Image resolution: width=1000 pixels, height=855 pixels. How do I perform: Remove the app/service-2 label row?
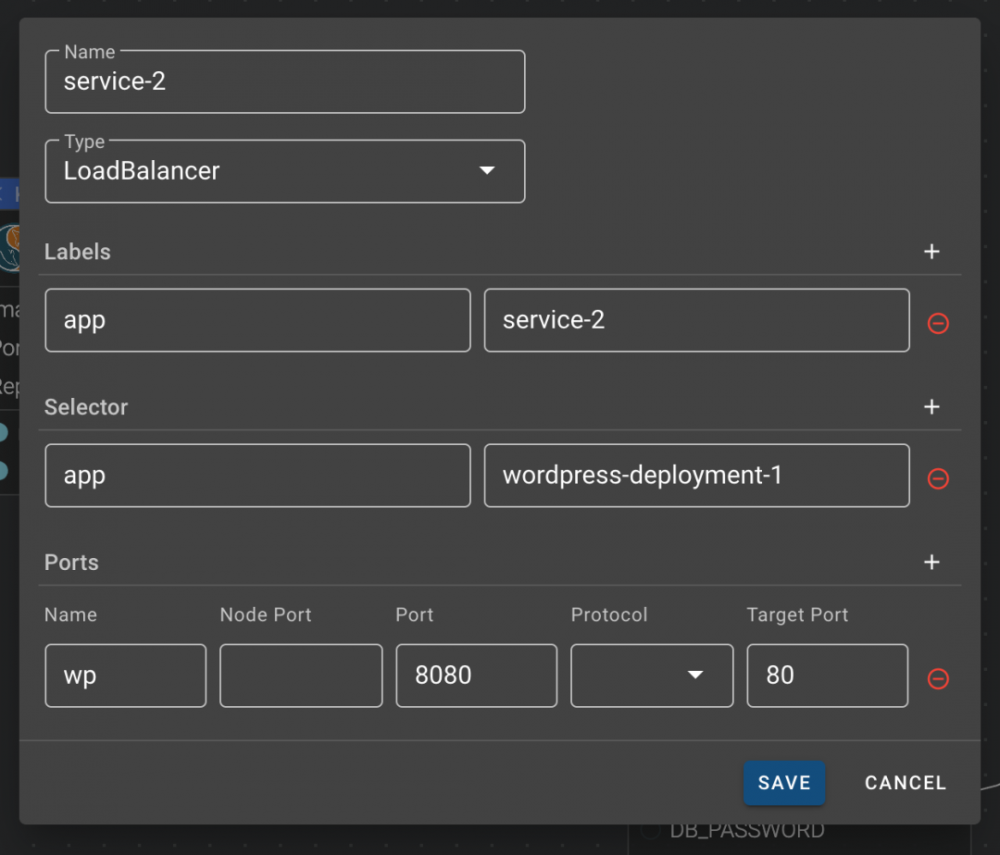(938, 320)
